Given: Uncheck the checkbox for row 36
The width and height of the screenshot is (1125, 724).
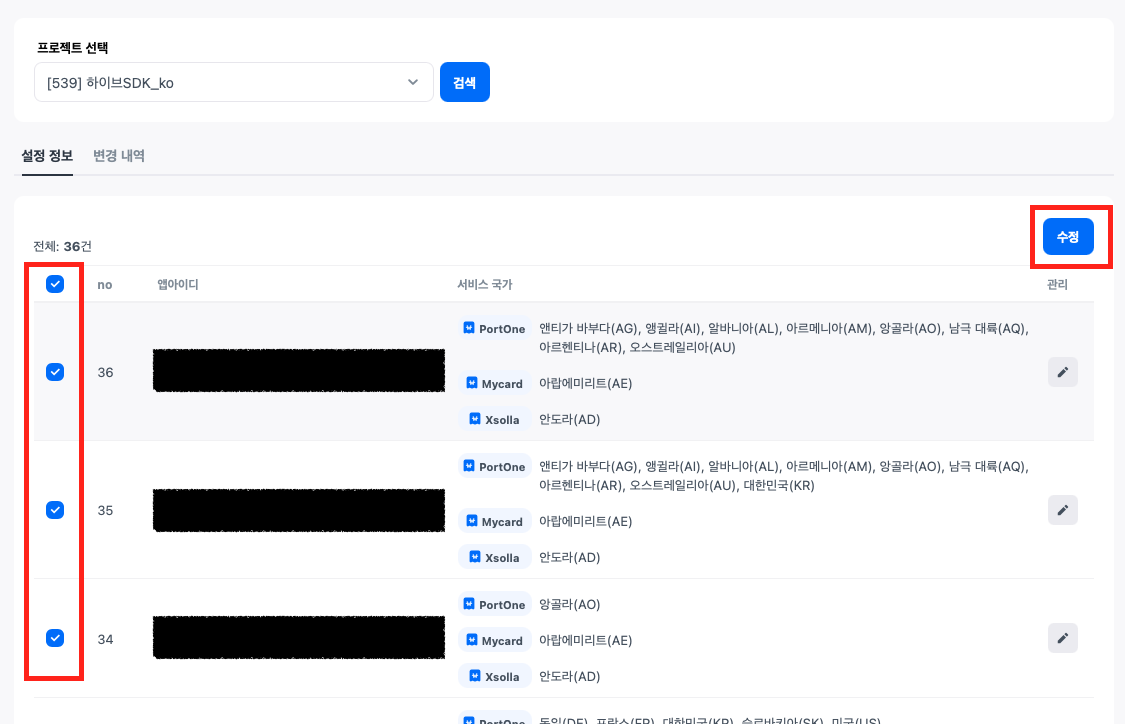Looking at the screenshot, I should (x=55, y=372).
